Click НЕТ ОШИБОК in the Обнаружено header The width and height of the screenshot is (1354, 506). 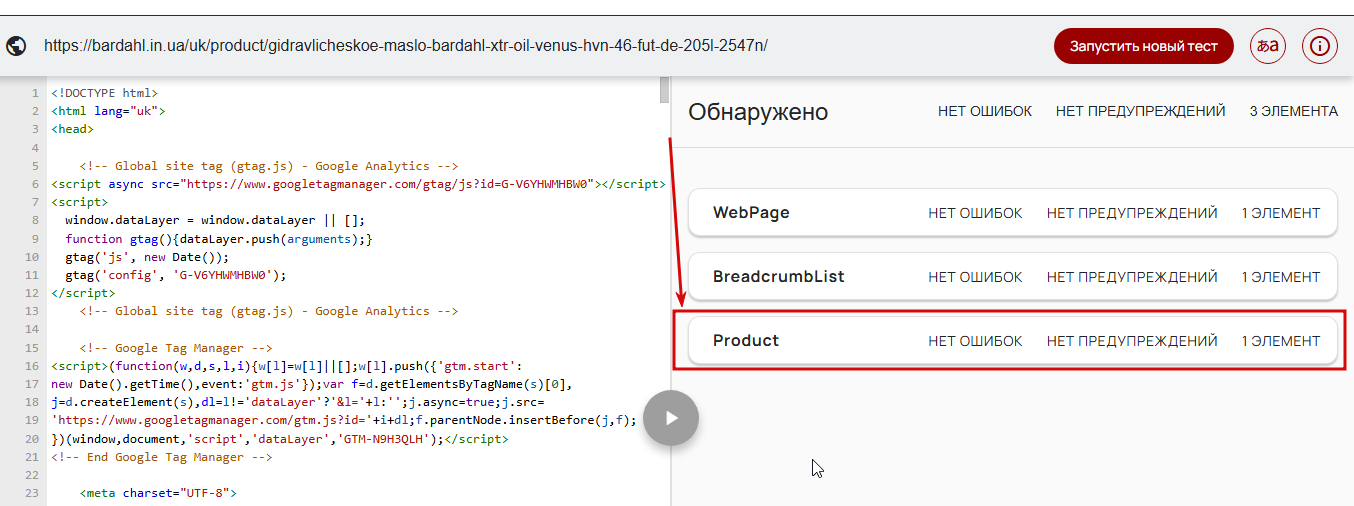click(x=985, y=111)
